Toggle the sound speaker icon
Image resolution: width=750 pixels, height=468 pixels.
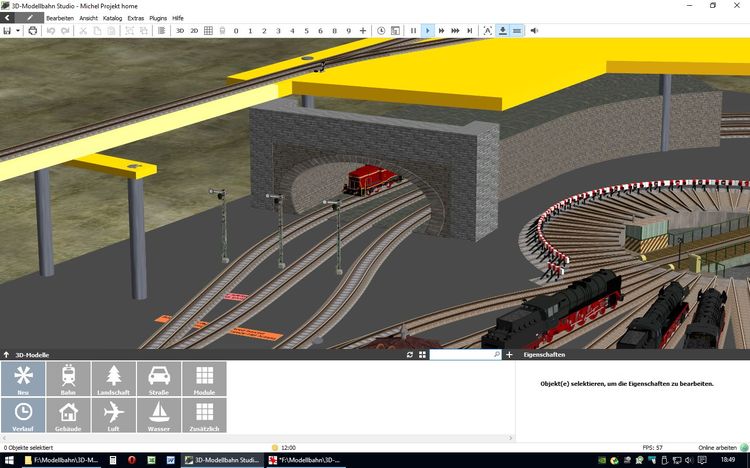(x=534, y=31)
